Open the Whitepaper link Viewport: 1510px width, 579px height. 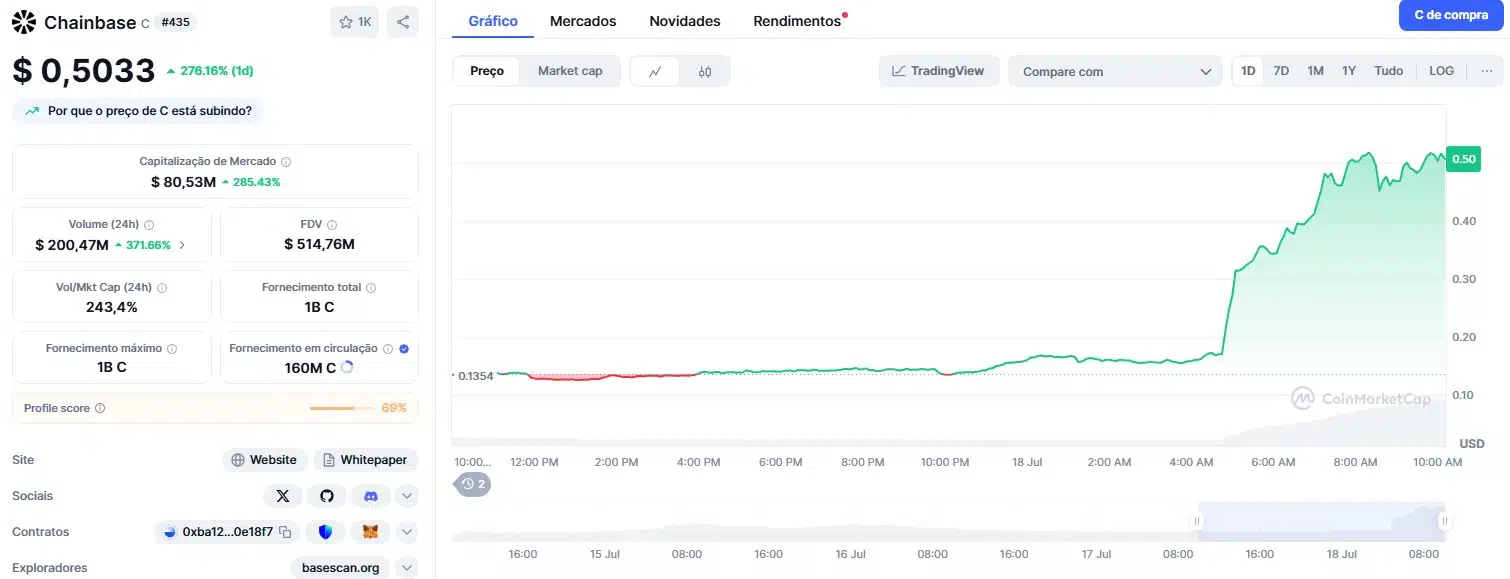tap(365, 460)
